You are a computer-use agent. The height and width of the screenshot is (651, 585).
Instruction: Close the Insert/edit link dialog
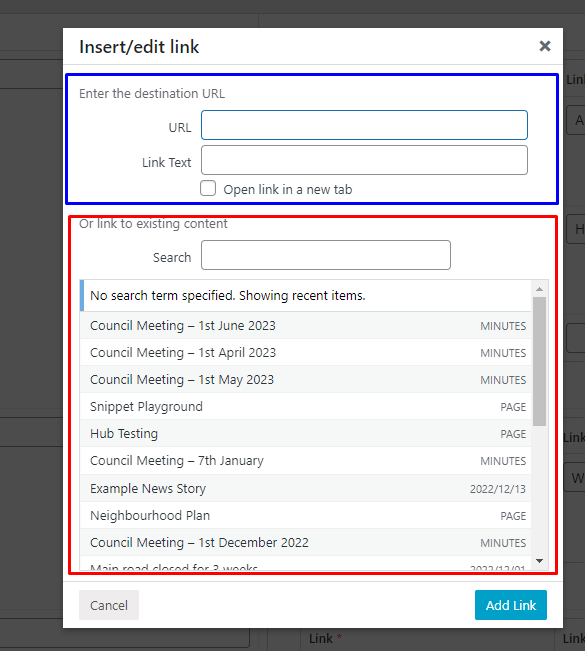(x=545, y=46)
